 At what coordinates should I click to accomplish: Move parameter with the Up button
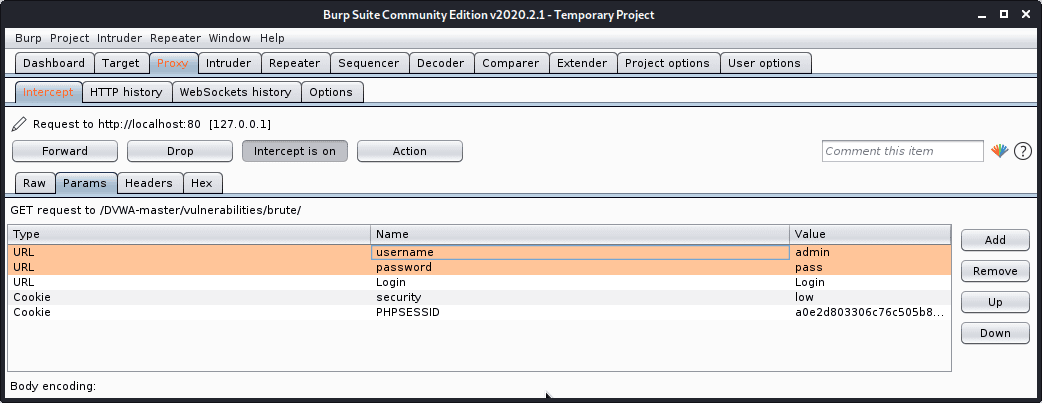click(x=995, y=302)
